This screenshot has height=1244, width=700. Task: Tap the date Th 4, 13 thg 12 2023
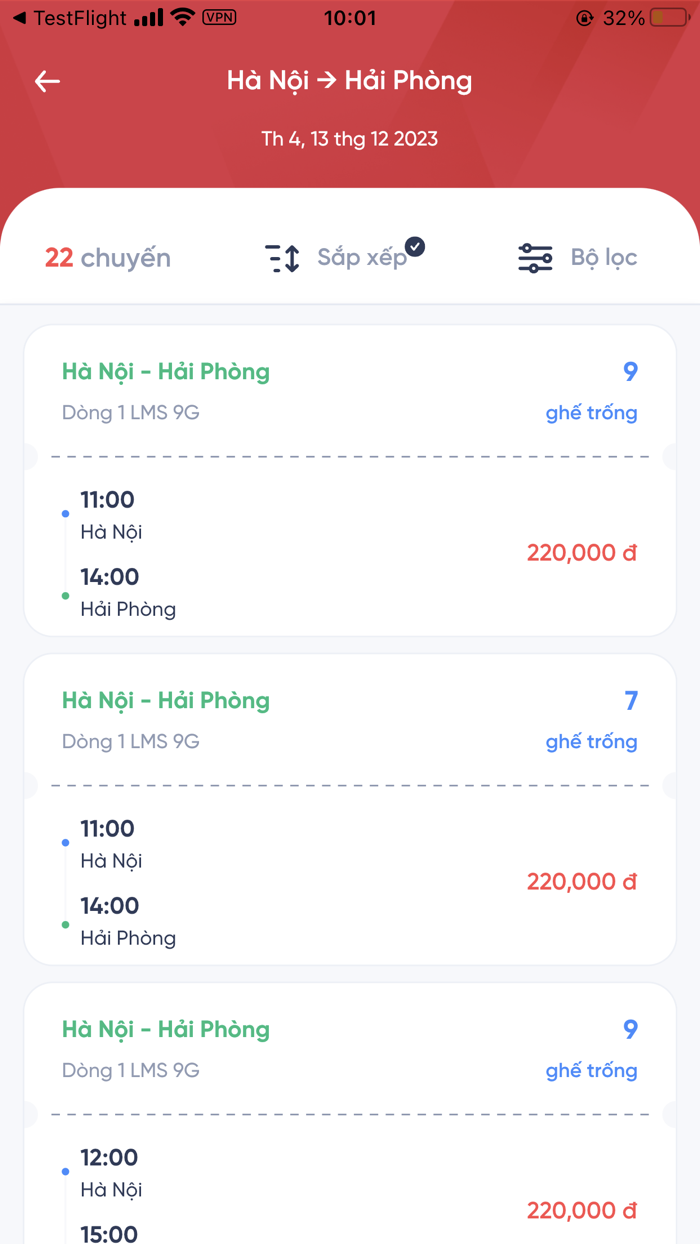(x=350, y=139)
